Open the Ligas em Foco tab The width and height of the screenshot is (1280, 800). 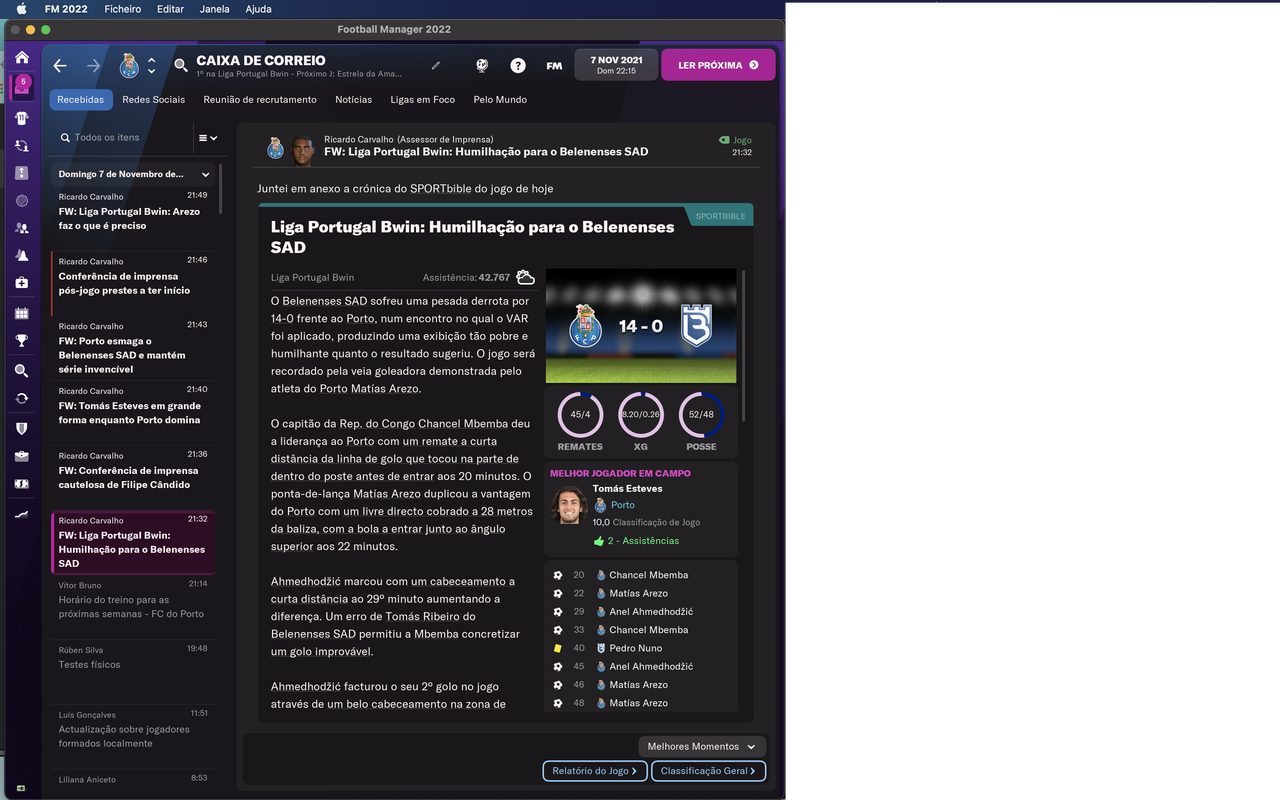pyautogui.click(x=423, y=100)
